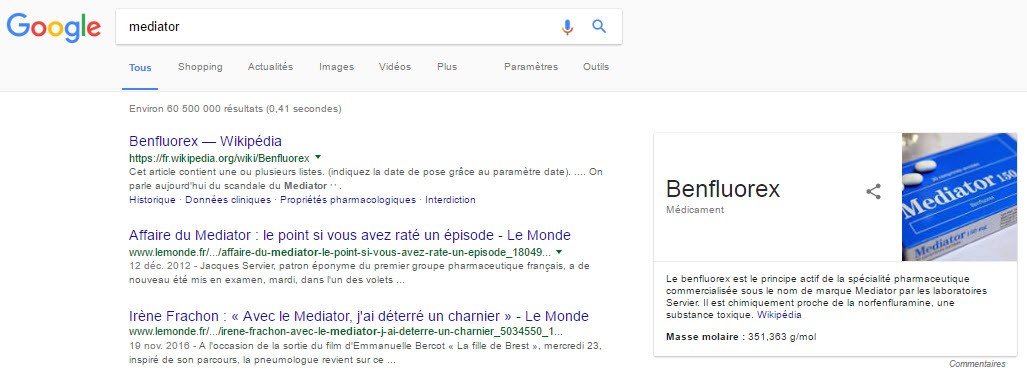Open the Shopping tab
Viewport: 1027px width, 386px height.
[x=200, y=67]
